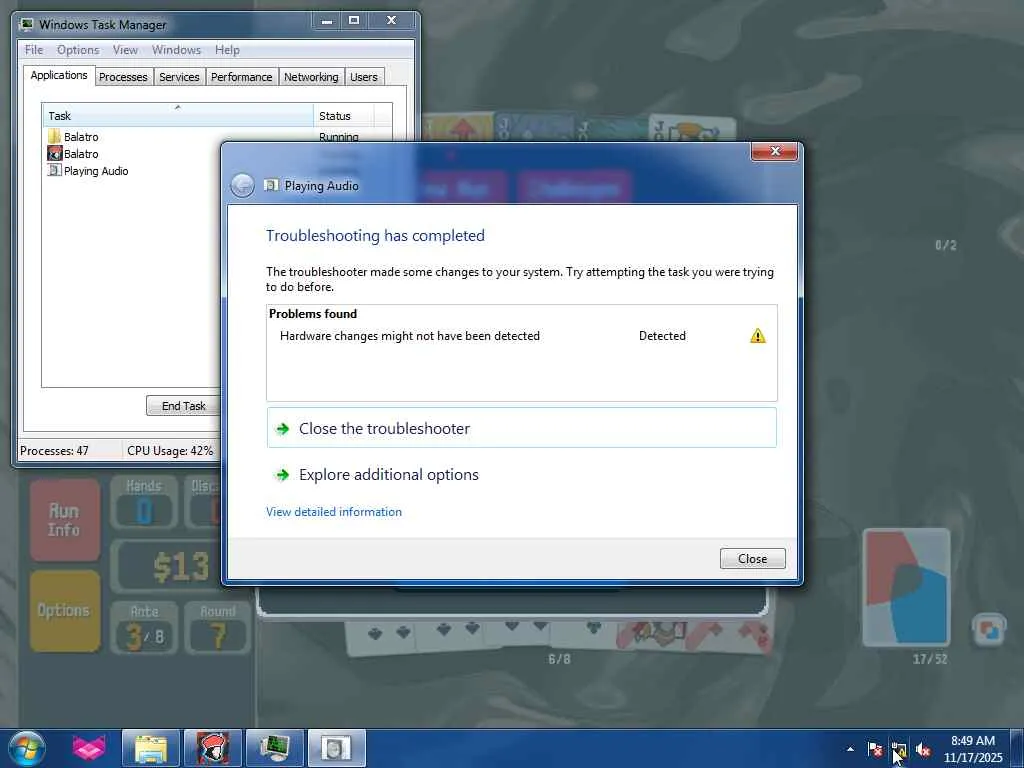Sort by the Task column header
The height and width of the screenshot is (768, 1024).
(177, 116)
